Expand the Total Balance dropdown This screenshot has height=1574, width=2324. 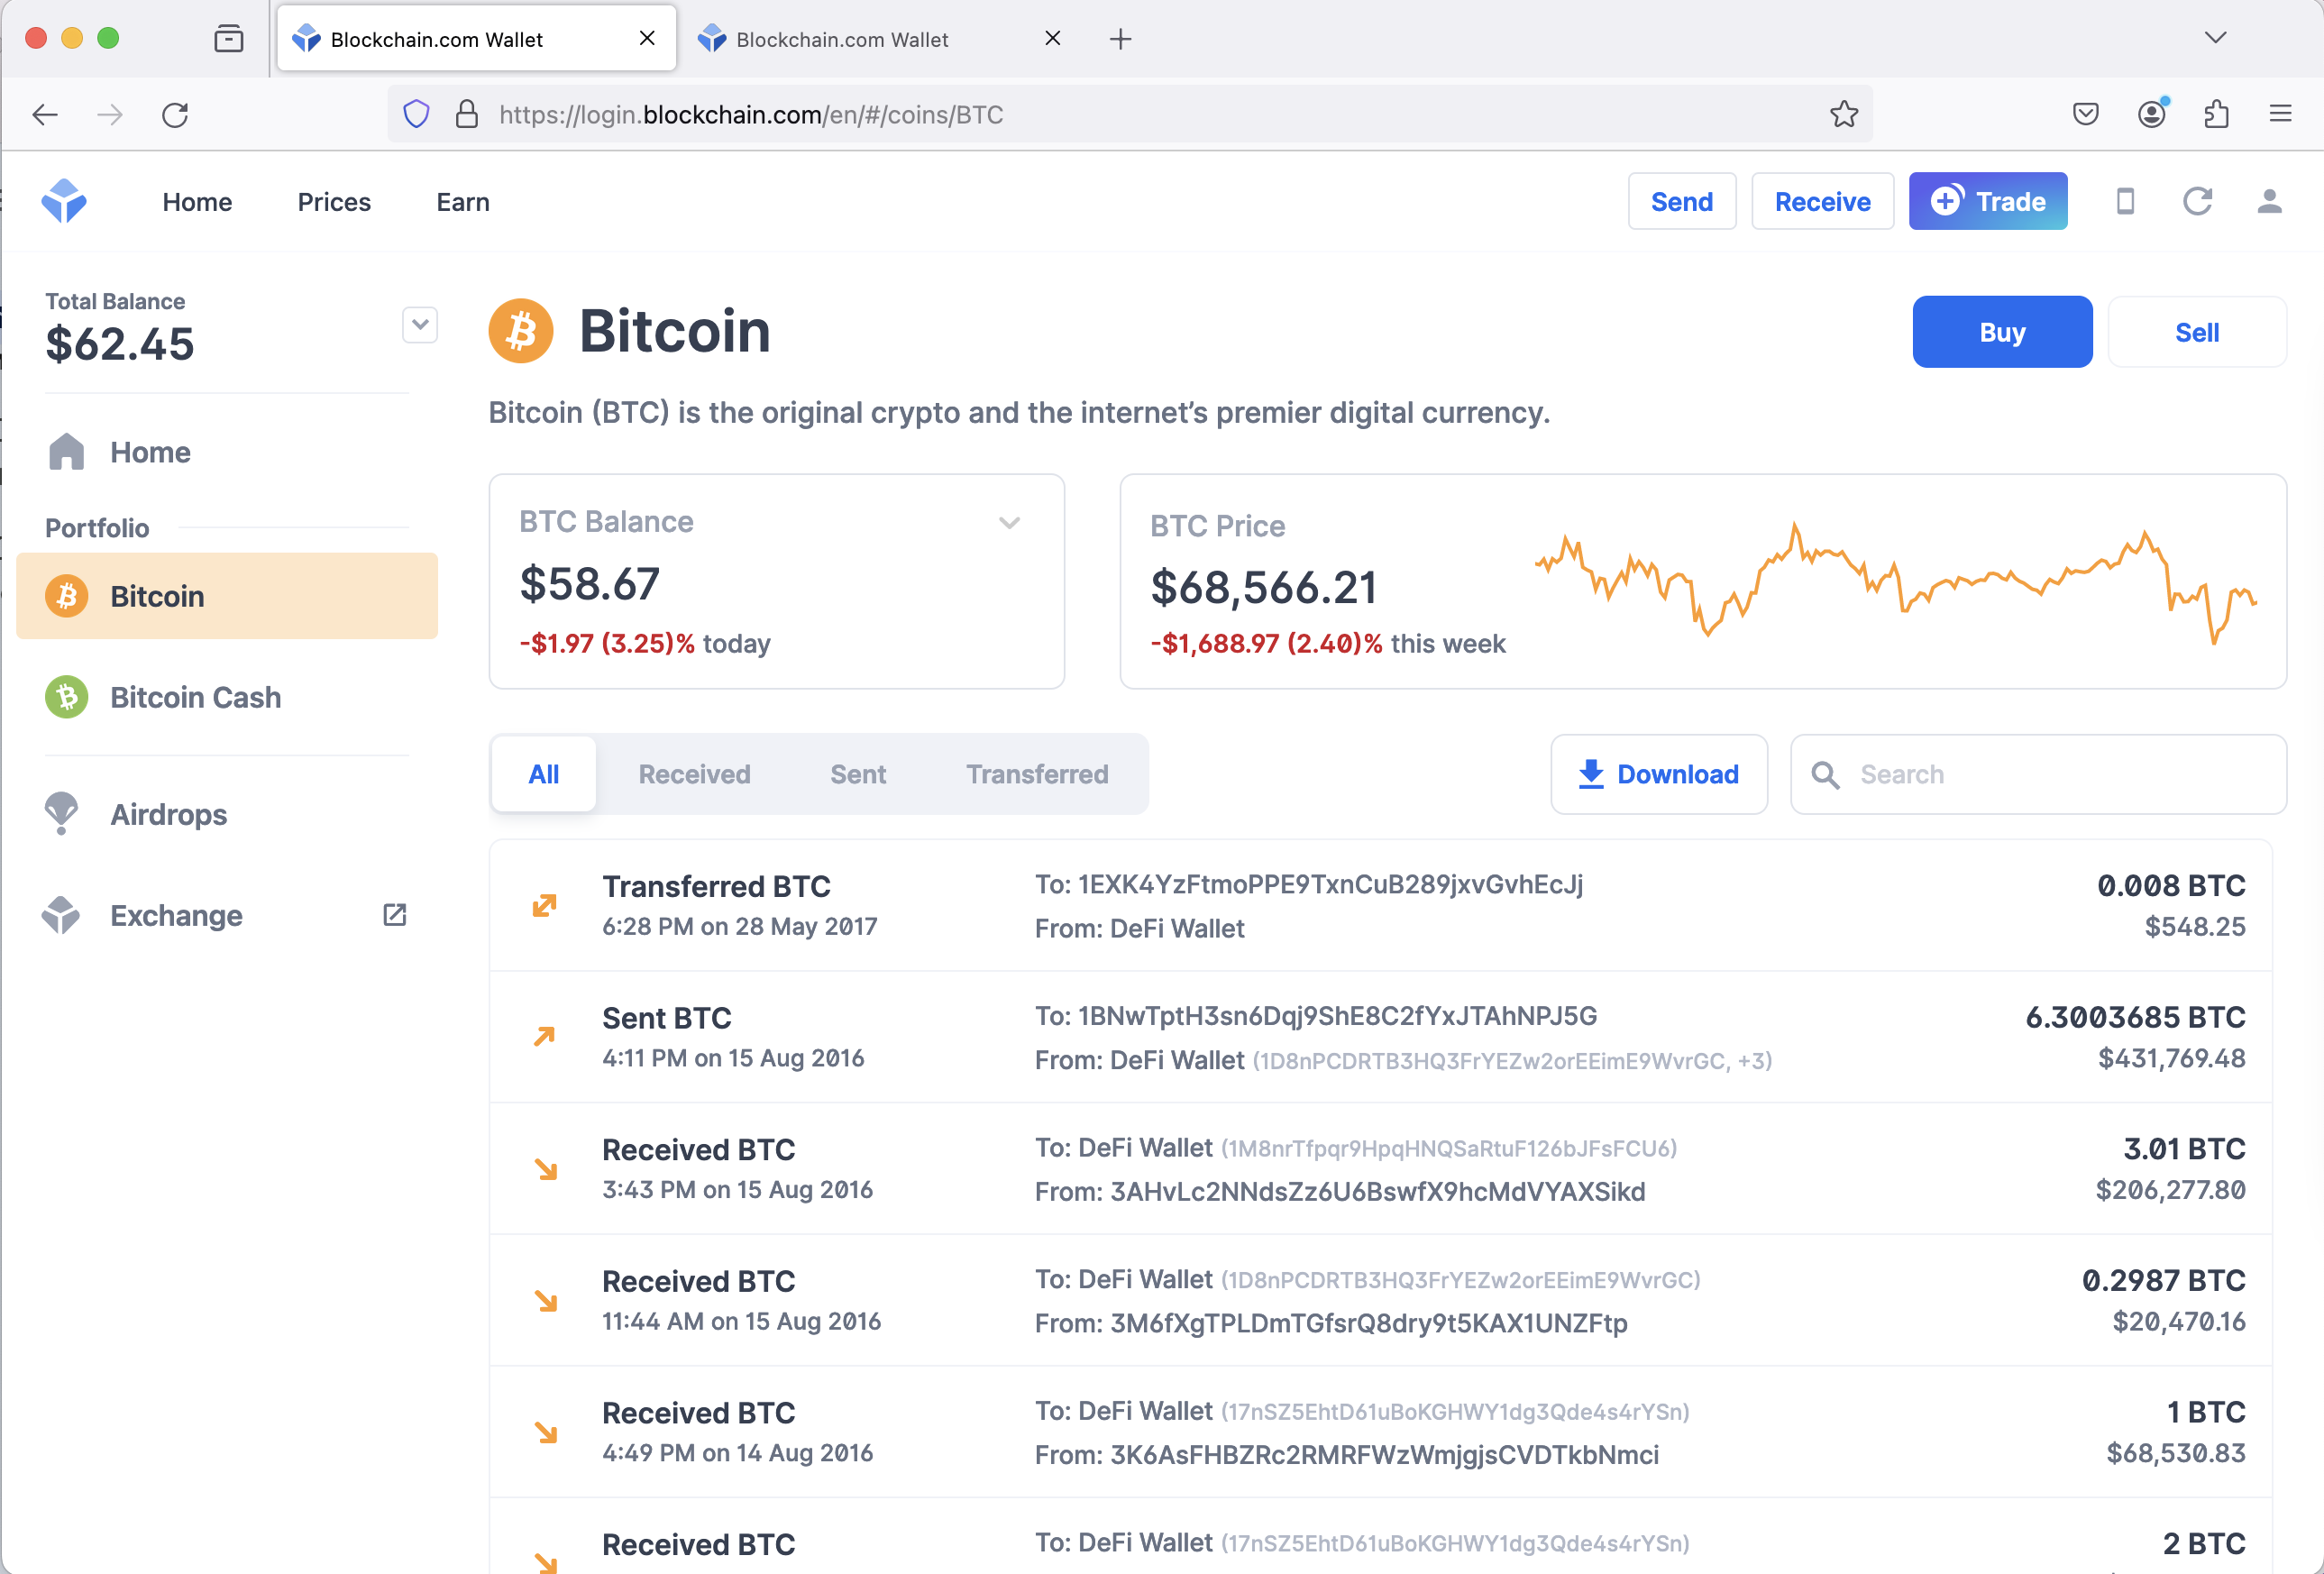pos(420,324)
